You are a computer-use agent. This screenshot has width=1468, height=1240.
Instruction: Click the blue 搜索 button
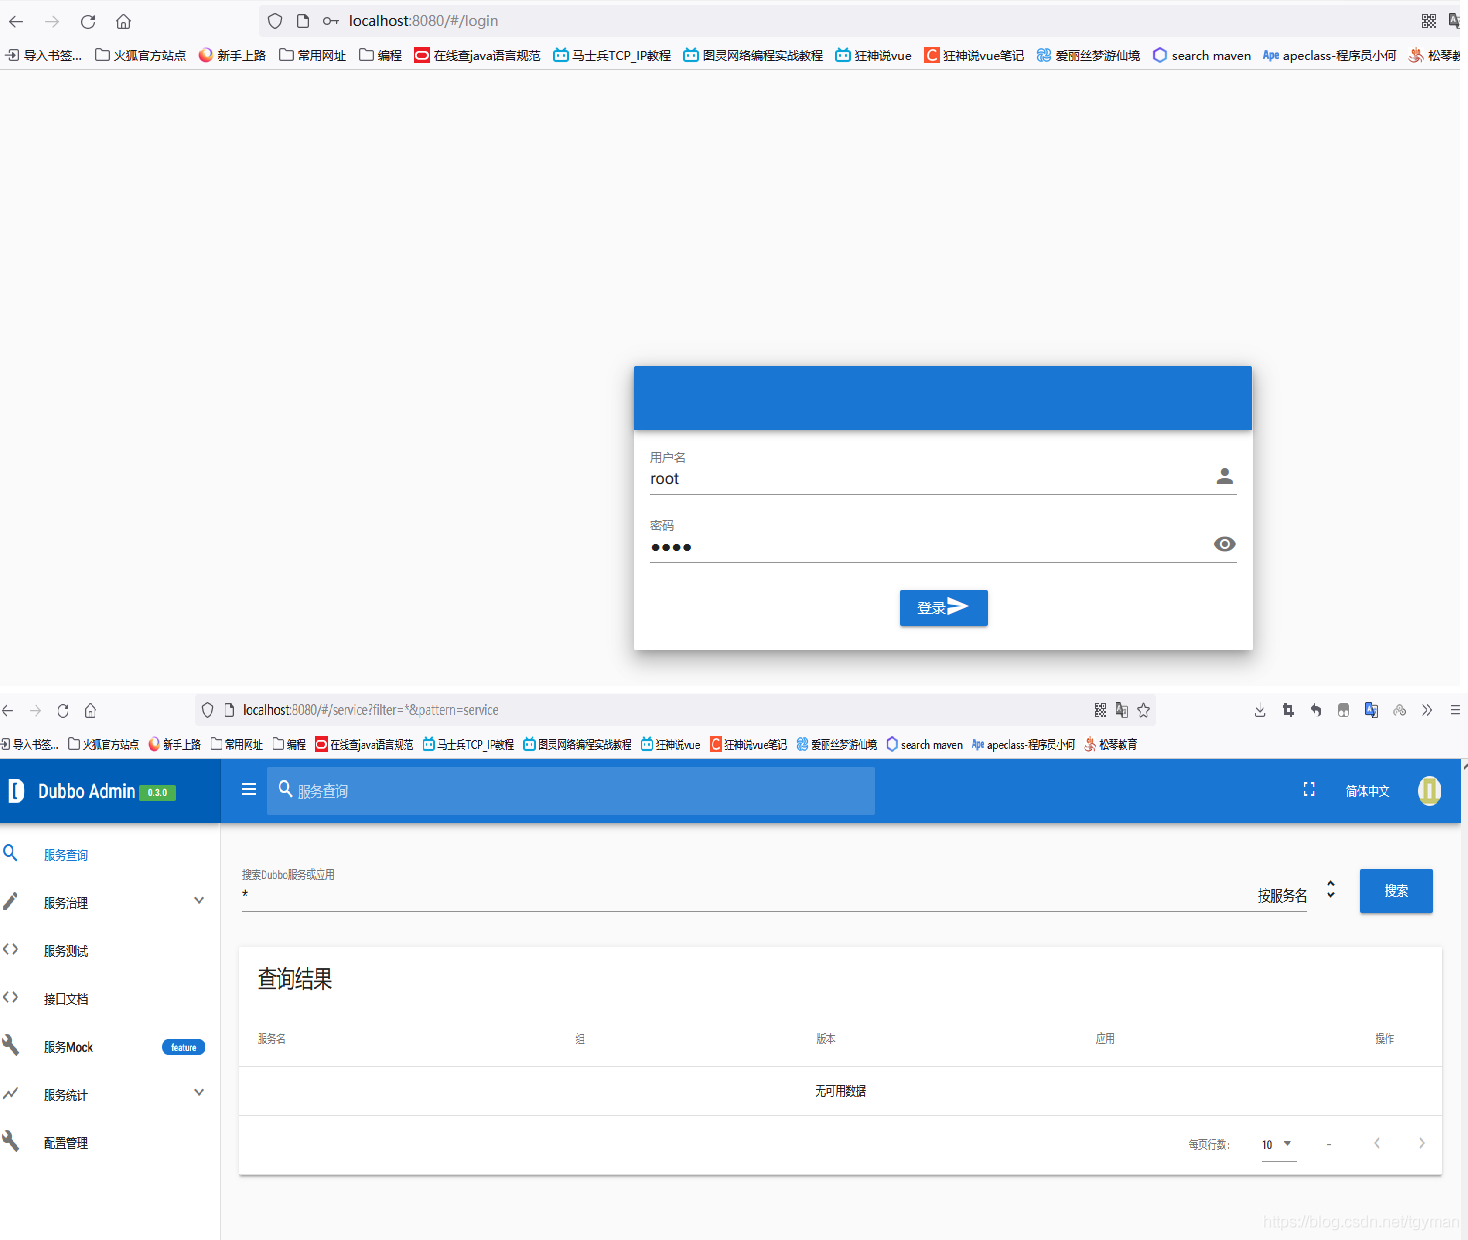coord(1396,891)
